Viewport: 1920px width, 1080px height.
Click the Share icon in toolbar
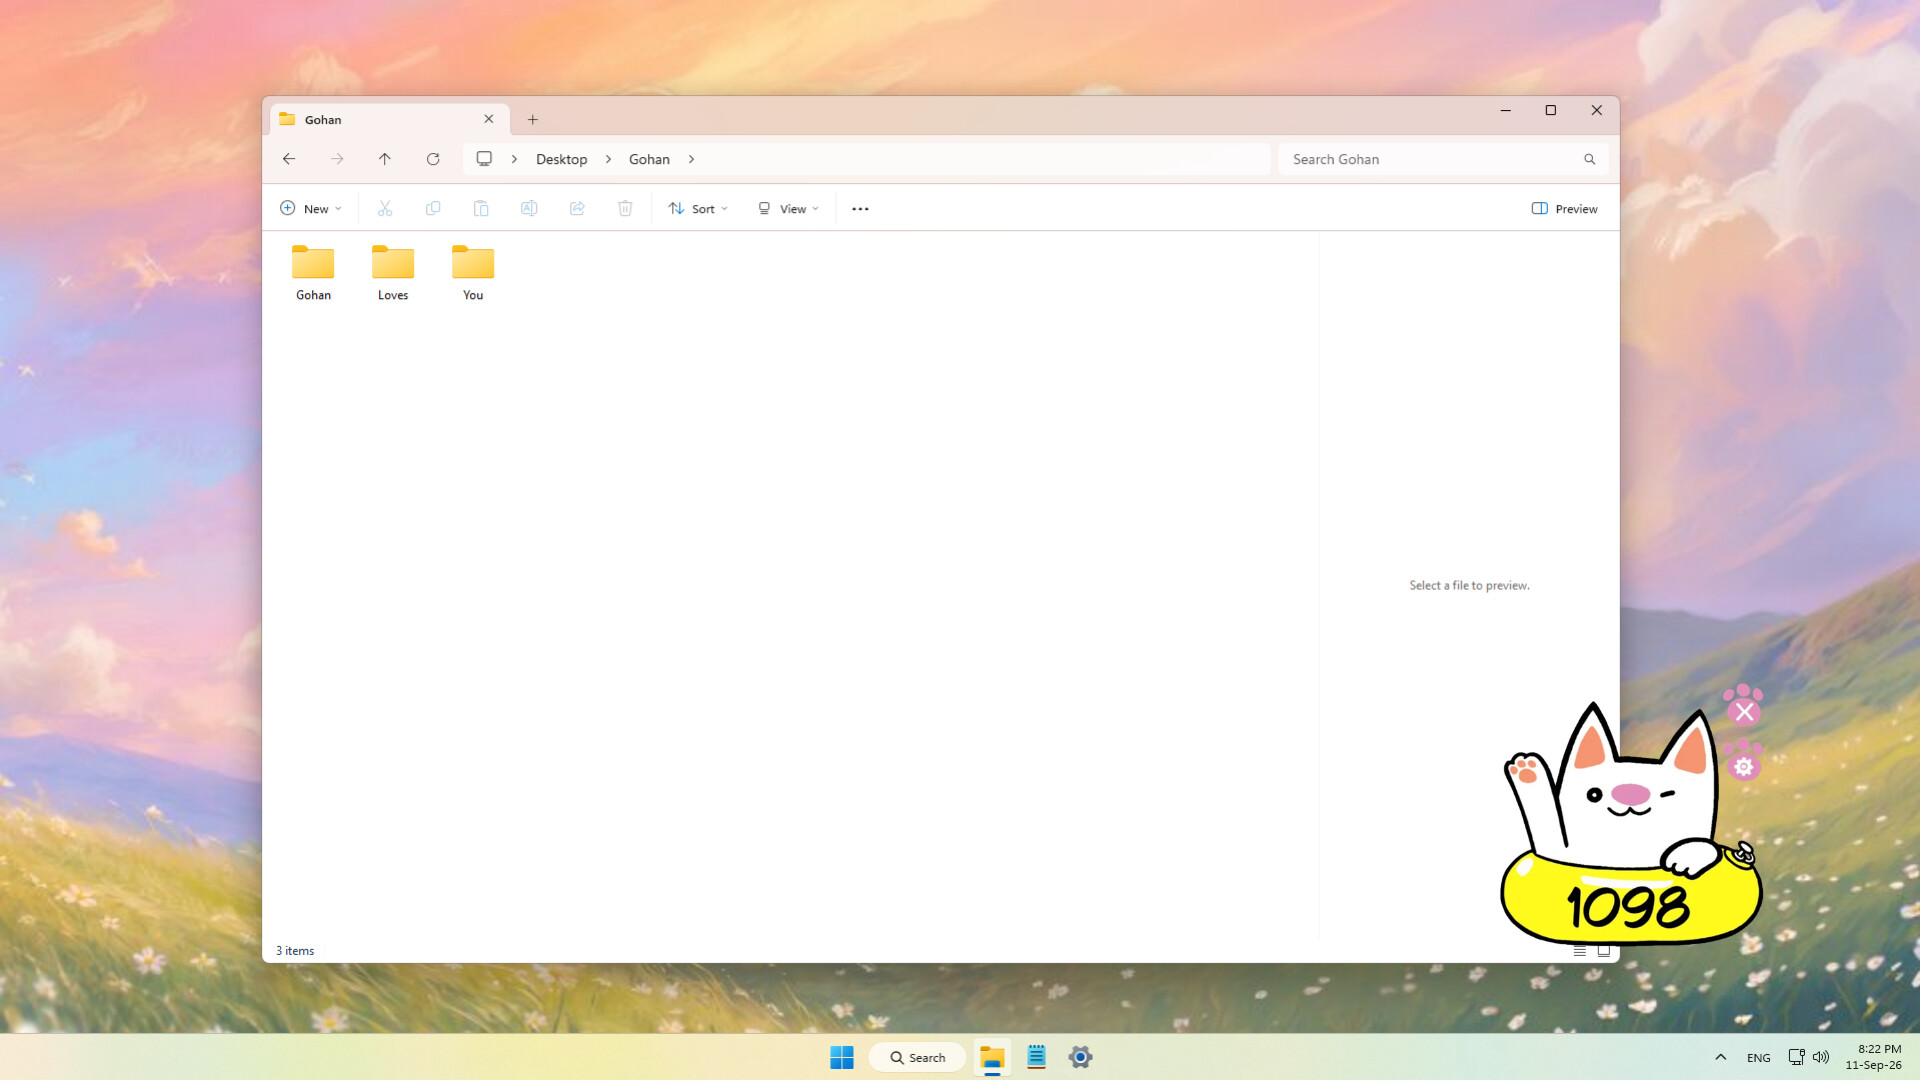coord(577,208)
